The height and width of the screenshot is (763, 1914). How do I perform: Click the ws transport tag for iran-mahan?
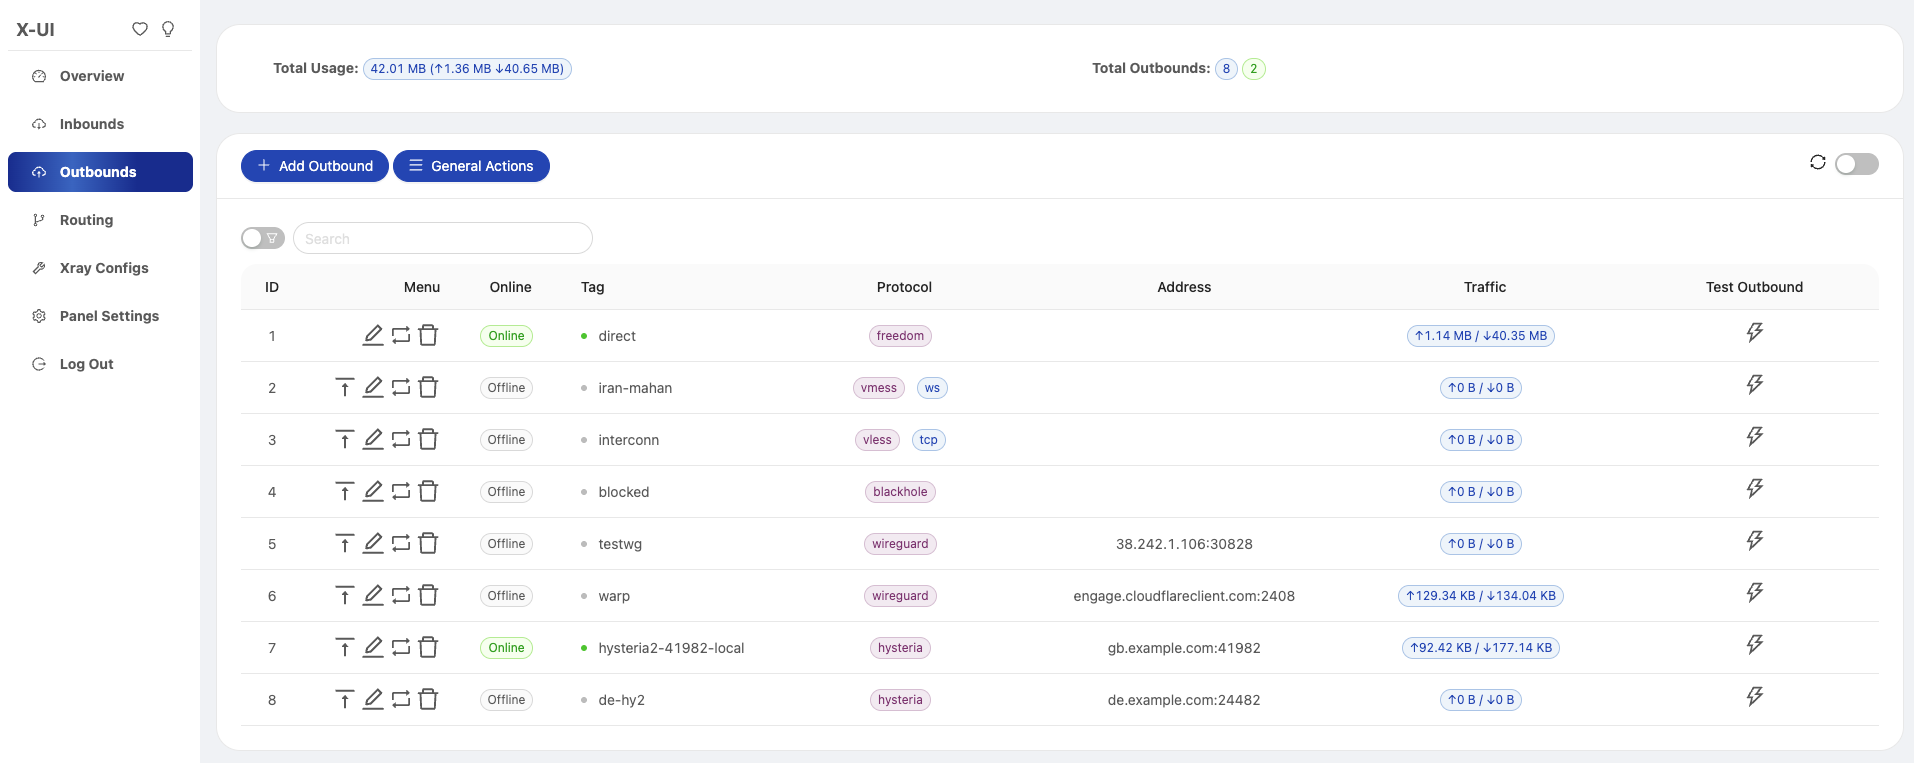(932, 388)
